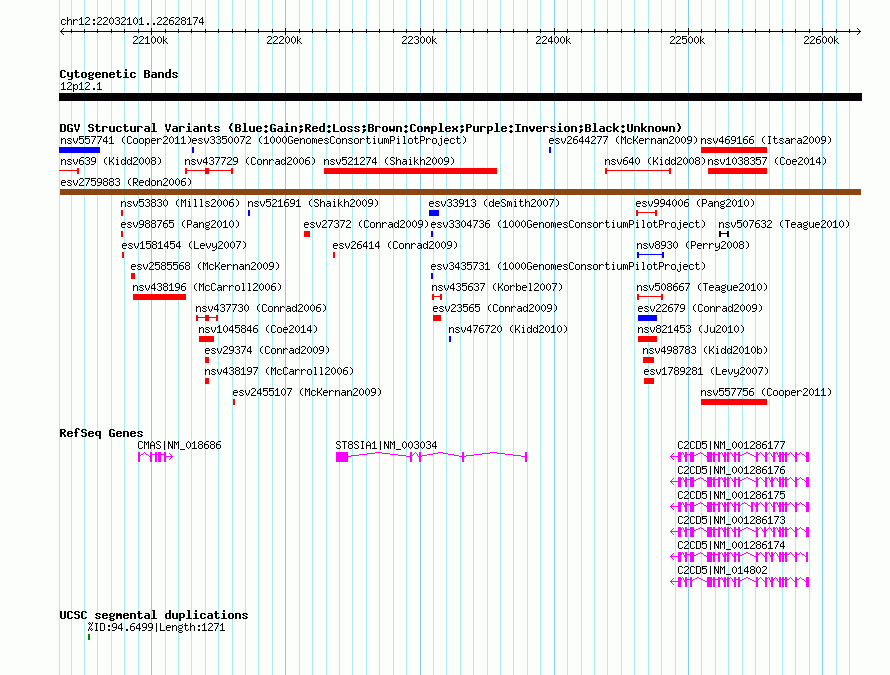The height and width of the screenshot is (675, 890).
Task: Click esv988765 (Pang2010) label
Action: [180, 224]
